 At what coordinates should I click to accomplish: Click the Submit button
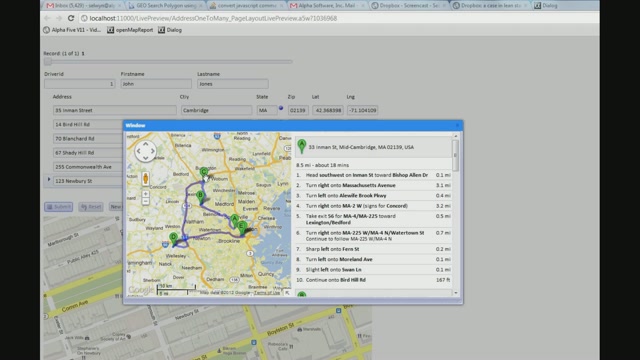[59, 207]
